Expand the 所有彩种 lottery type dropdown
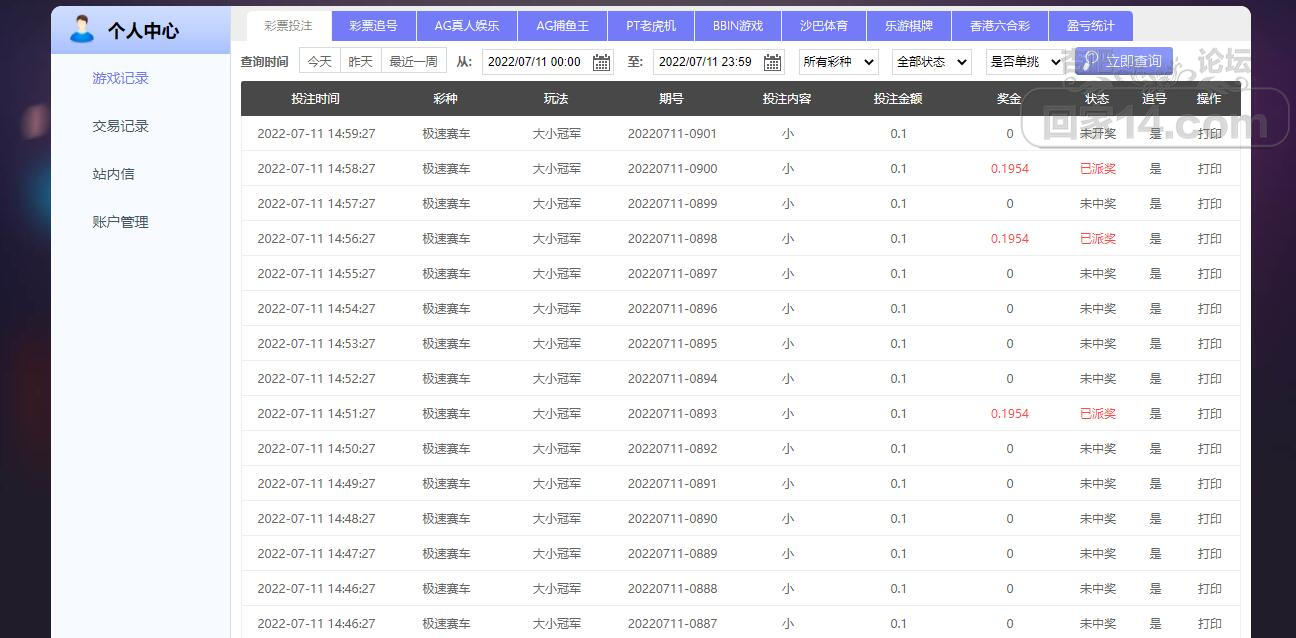Viewport: 1296px width, 638px height. pyautogui.click(x=839, y=62)
